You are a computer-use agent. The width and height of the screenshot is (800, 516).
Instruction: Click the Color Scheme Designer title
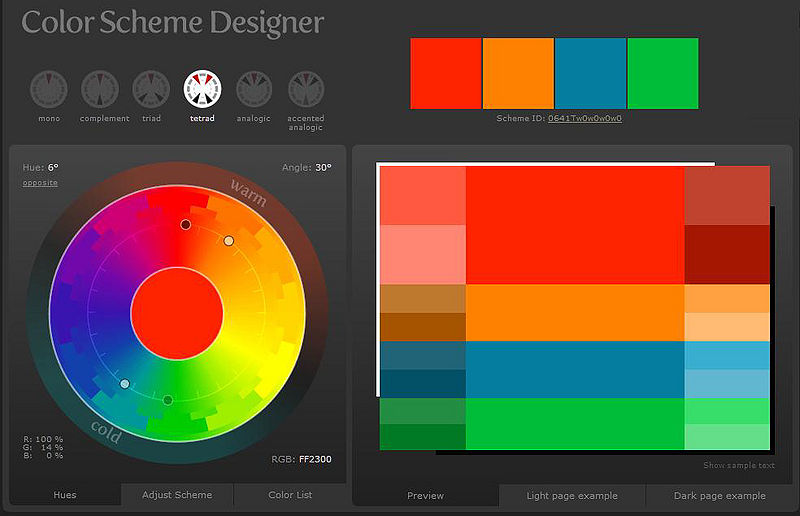click(172, 22)
